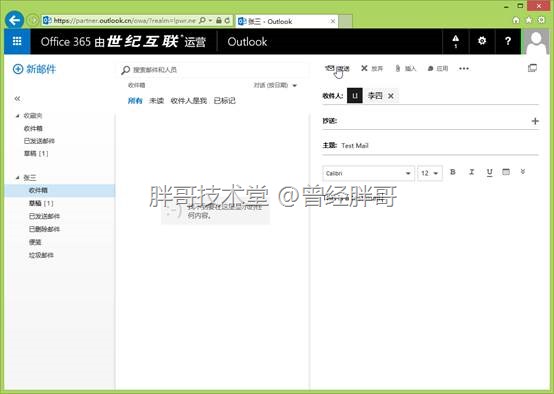Insert an attachment via the paperclip icon

click(x=405, y=68)
